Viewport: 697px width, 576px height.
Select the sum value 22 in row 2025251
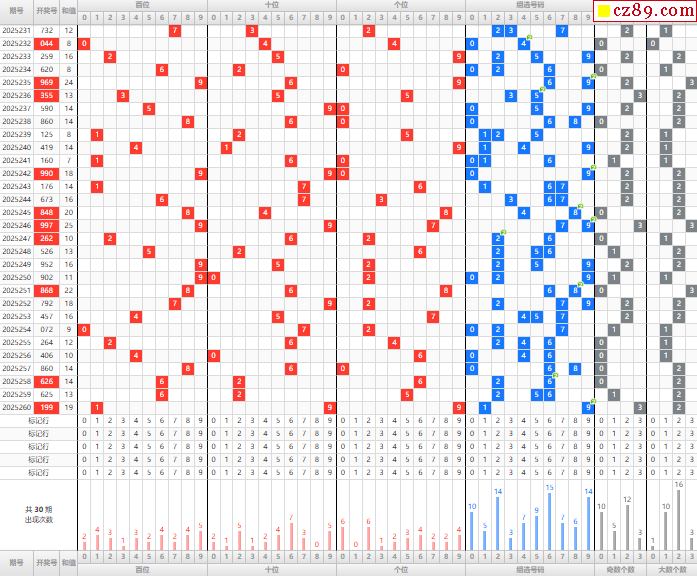pos(68,290)
